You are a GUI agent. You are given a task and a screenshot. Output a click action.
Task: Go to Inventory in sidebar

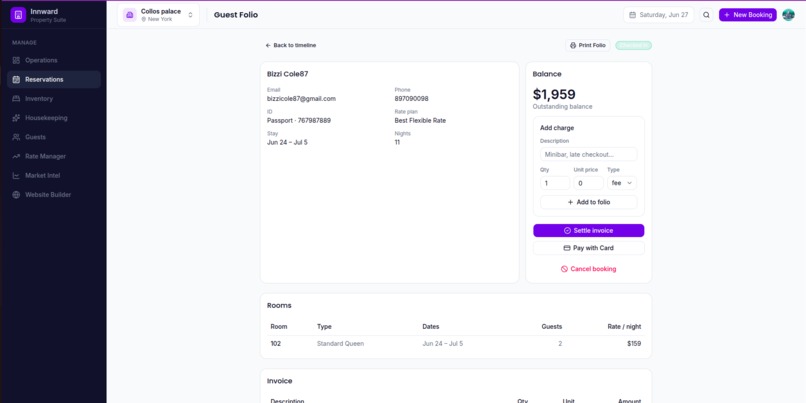[53, 99]
